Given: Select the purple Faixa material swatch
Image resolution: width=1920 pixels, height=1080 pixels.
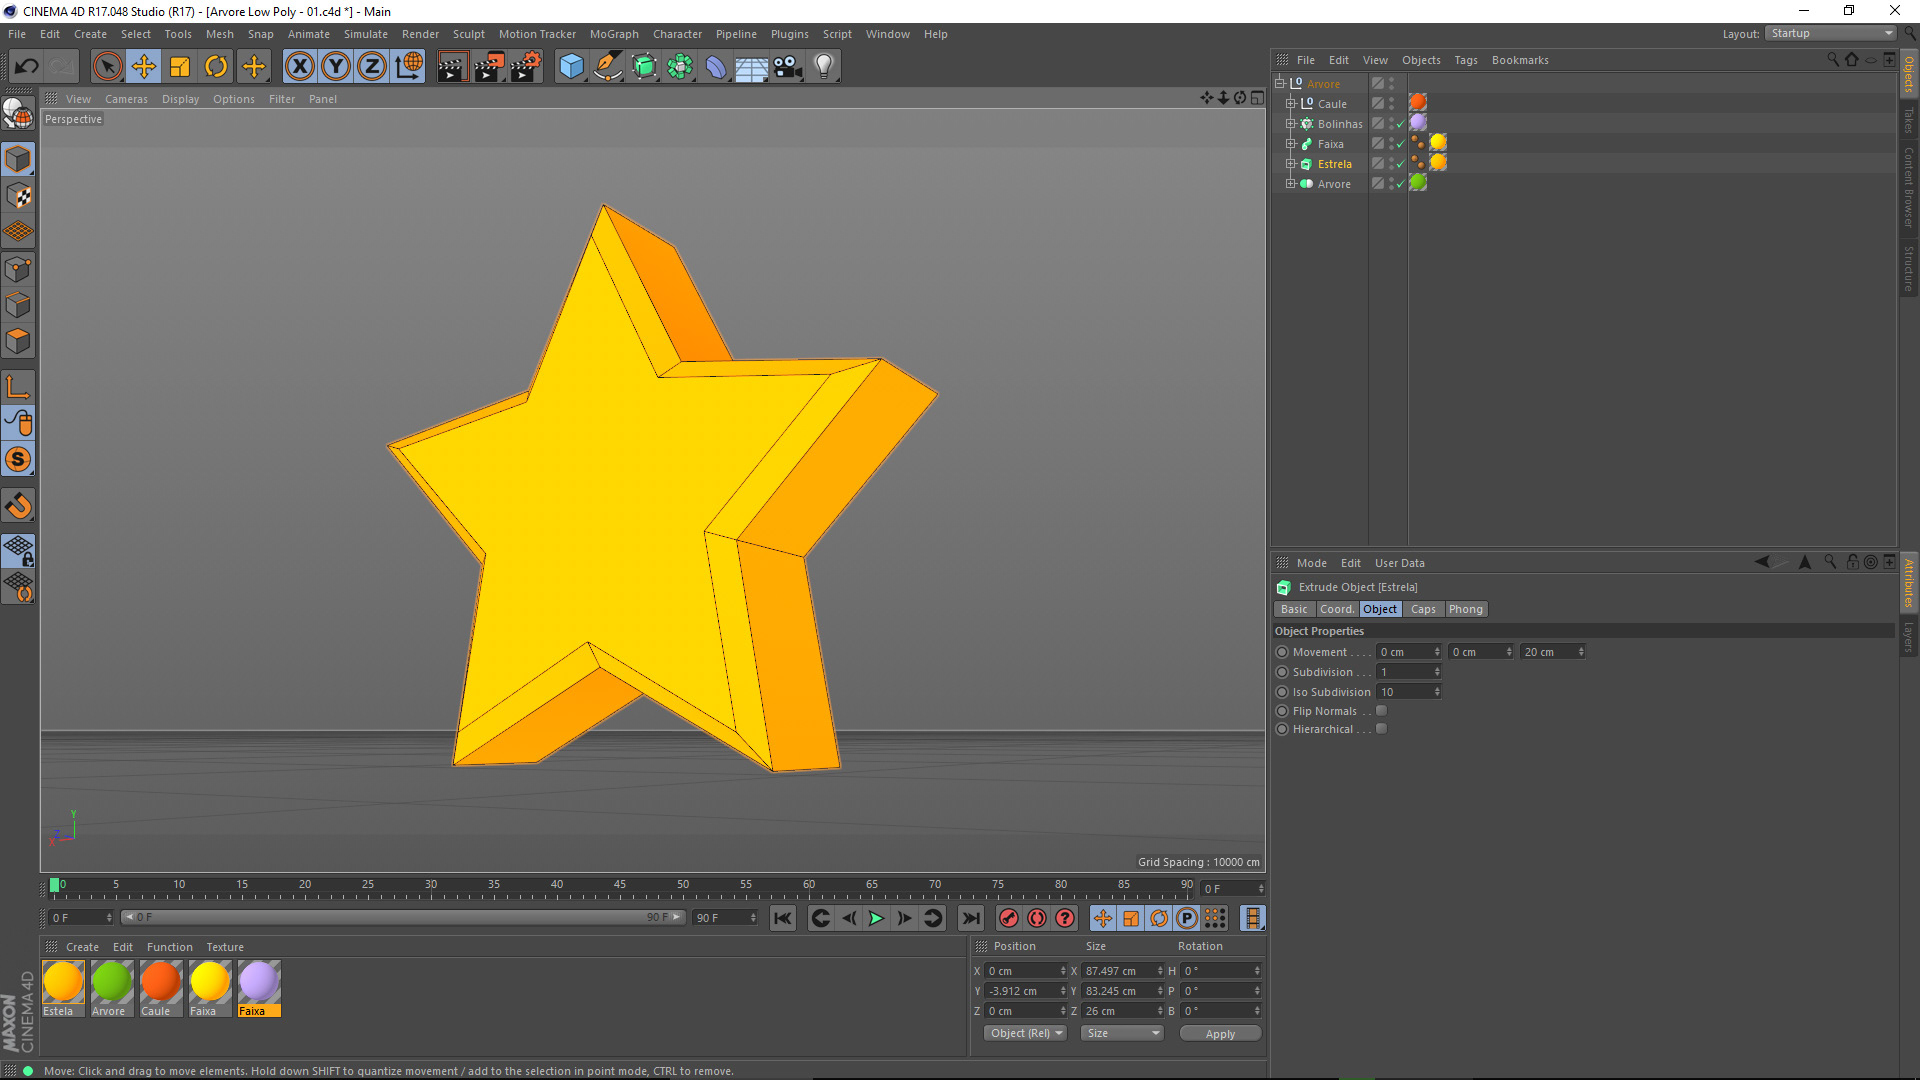Looking at the screenshot, I should pyautogui.click(x=259, y=982).
